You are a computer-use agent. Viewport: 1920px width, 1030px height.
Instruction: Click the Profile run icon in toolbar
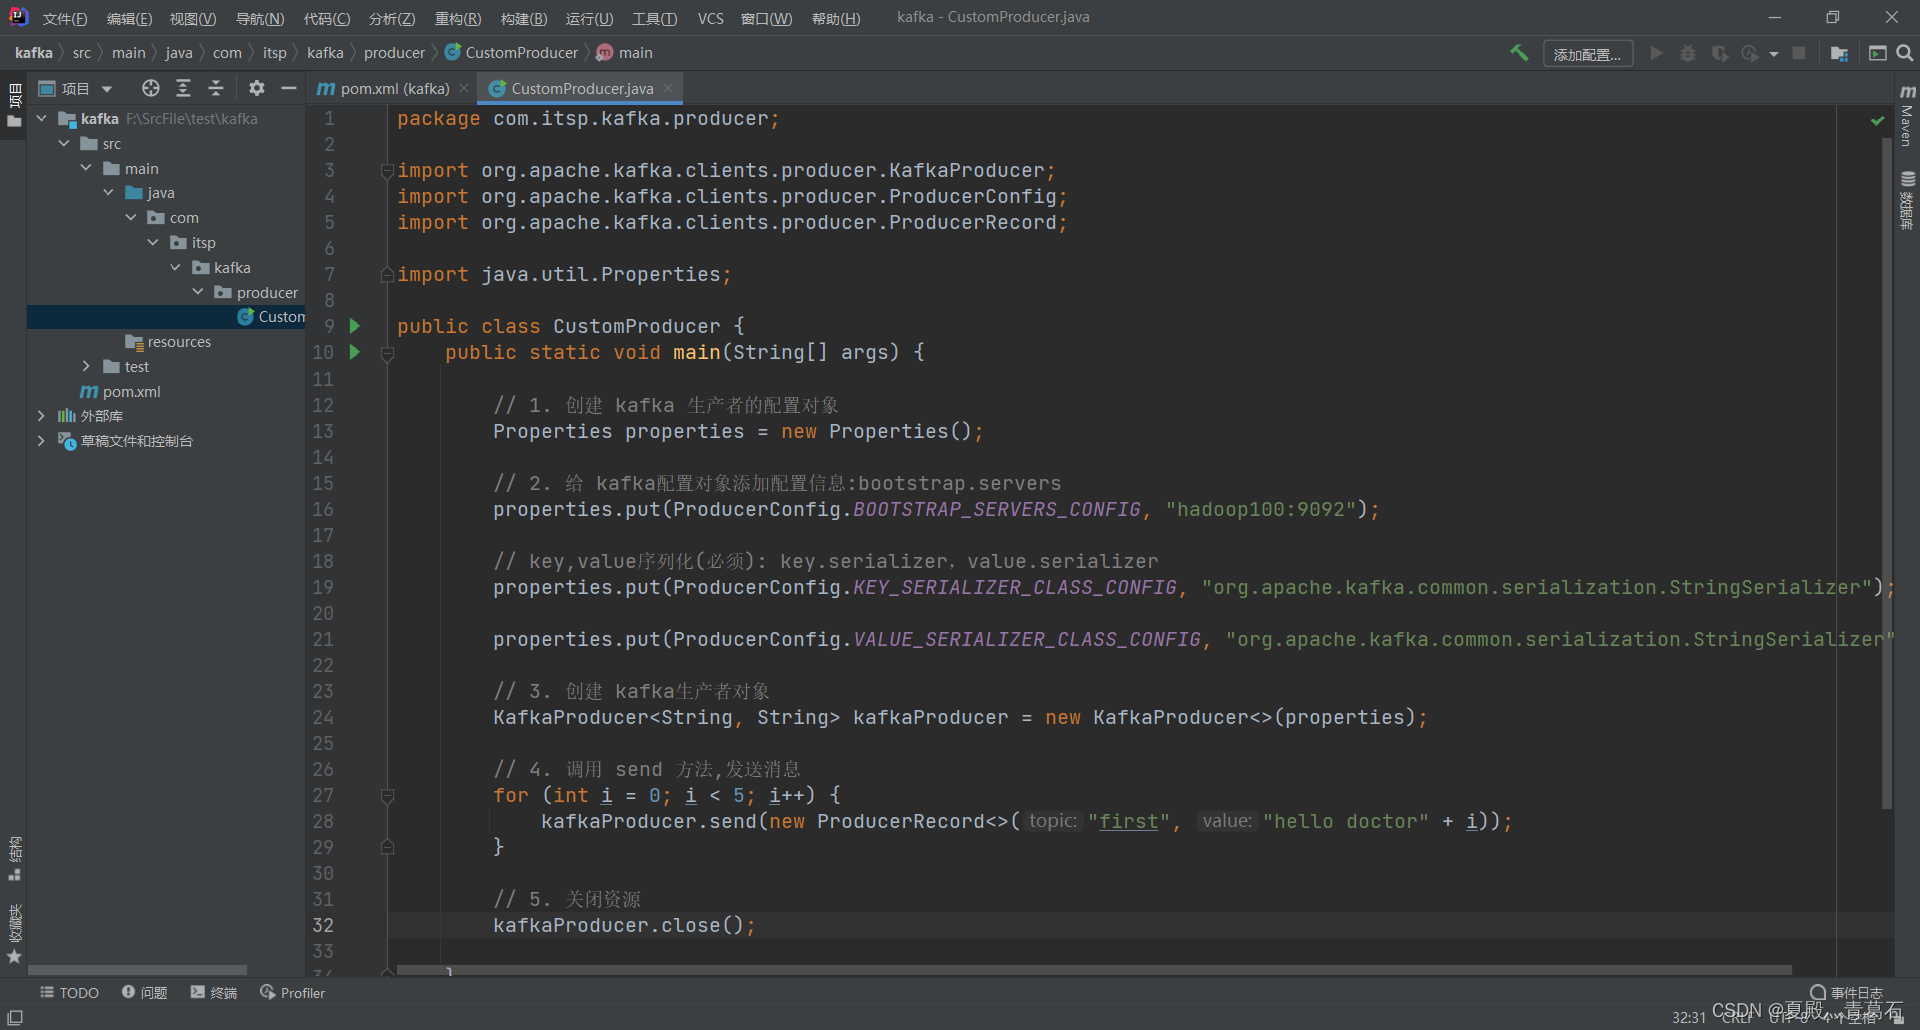(1750, 53)
